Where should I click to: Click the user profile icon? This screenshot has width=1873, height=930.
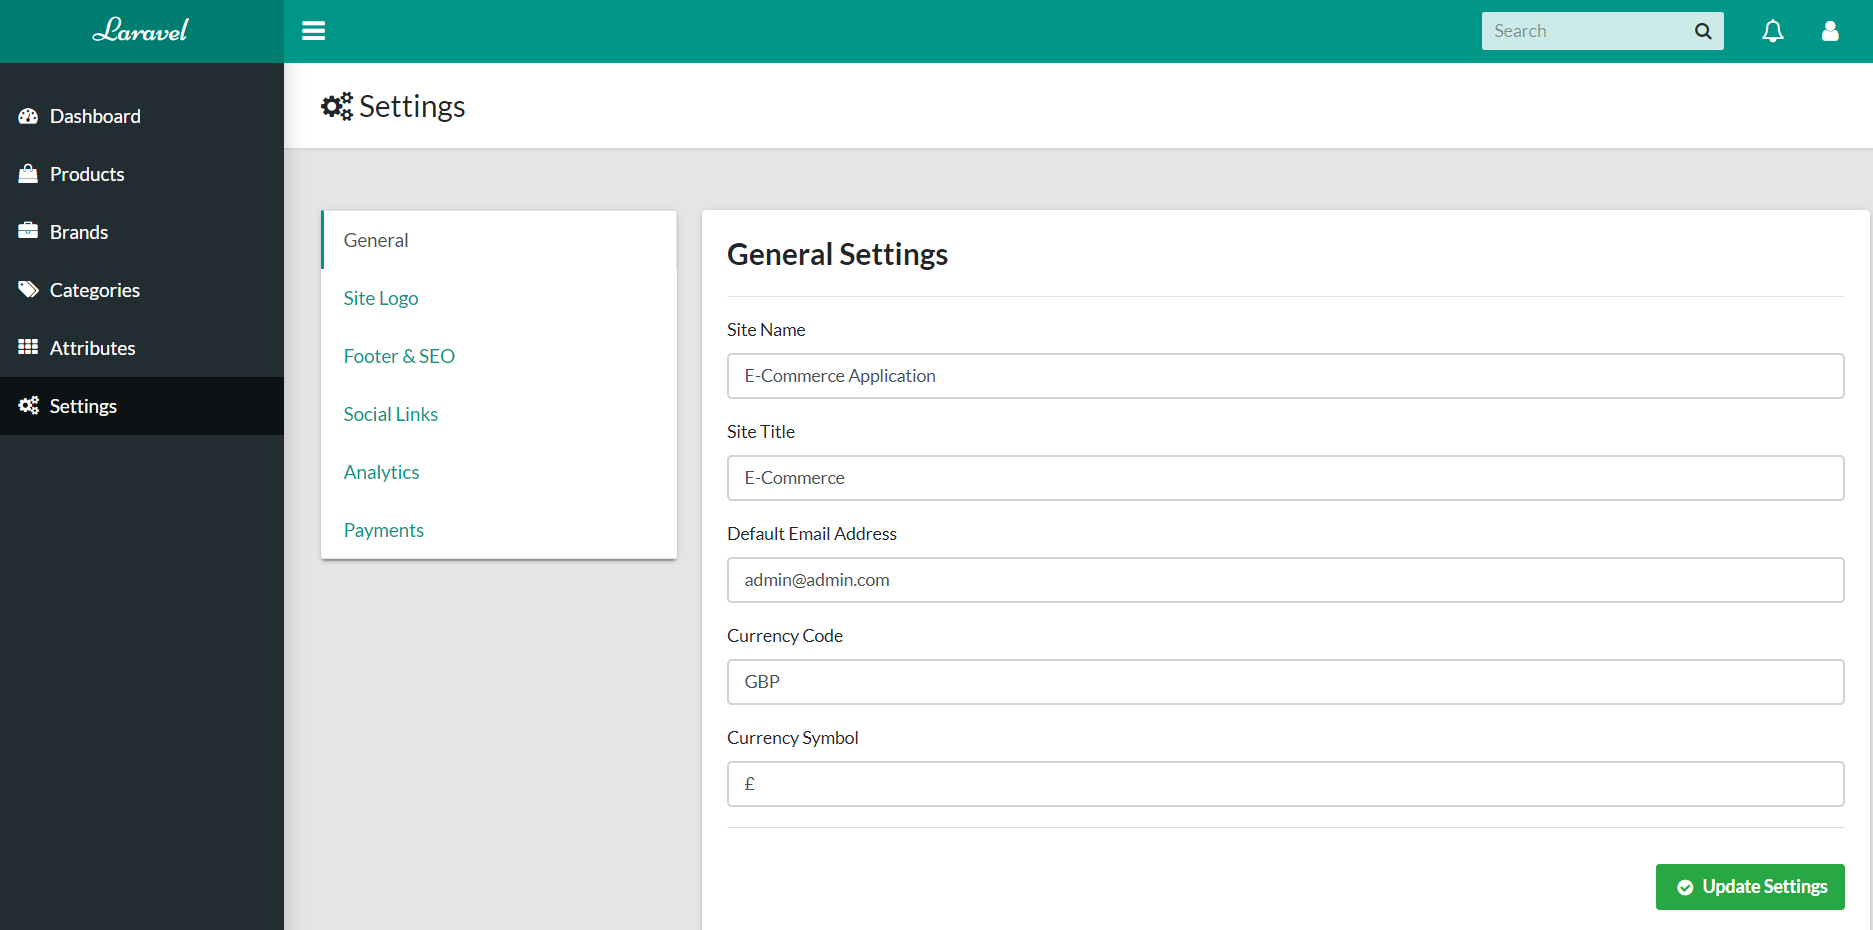1829,31
